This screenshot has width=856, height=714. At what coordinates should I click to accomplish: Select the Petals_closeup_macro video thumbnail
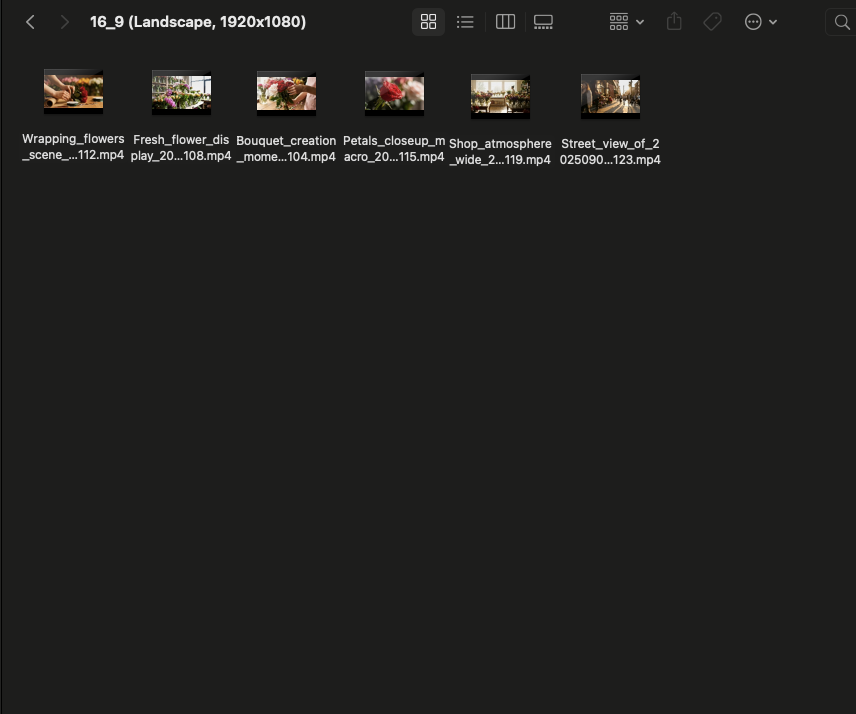tap(394, 94)
